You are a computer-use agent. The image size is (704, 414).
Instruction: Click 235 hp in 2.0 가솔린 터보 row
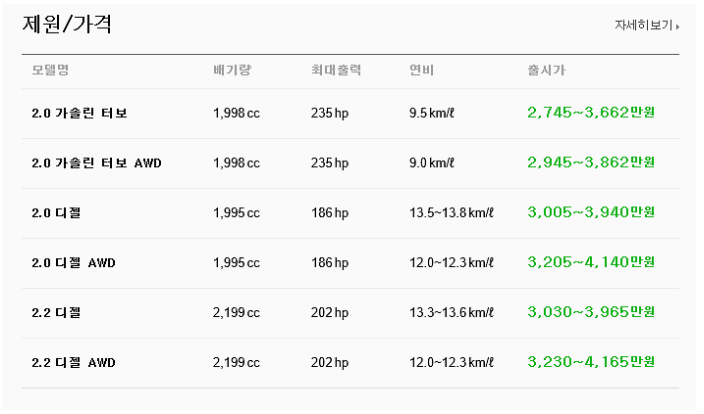[330, 113]
